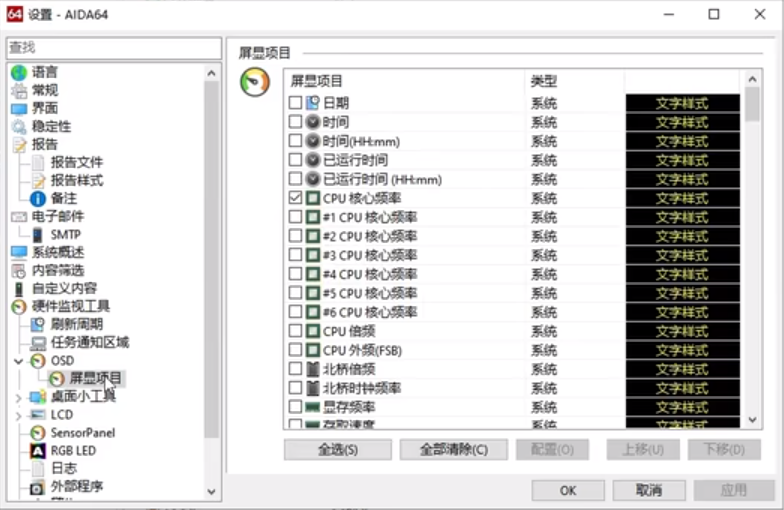
Task: Click the 日期 calendar row icon
Action: click(x=313, y=103)
